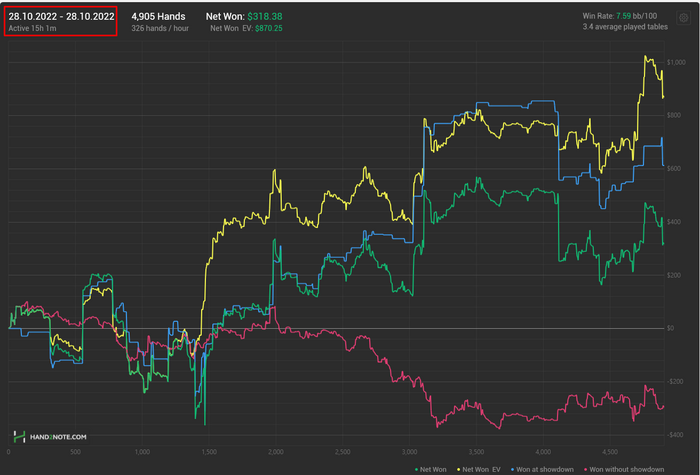The height and width of the screenshot is (475, 700).
Task: Open graph settings gear icon
Action: (x=682, y=16)
